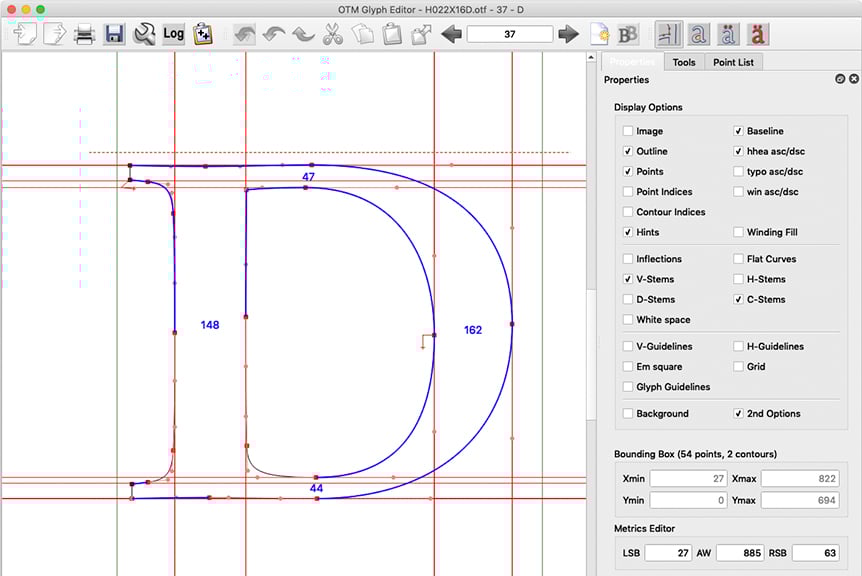This screenshot has height=576, width=862.
Task: Uncheck hhea asc/dsc checkbox
Action: pyautogui.click(x=738, y=151)
